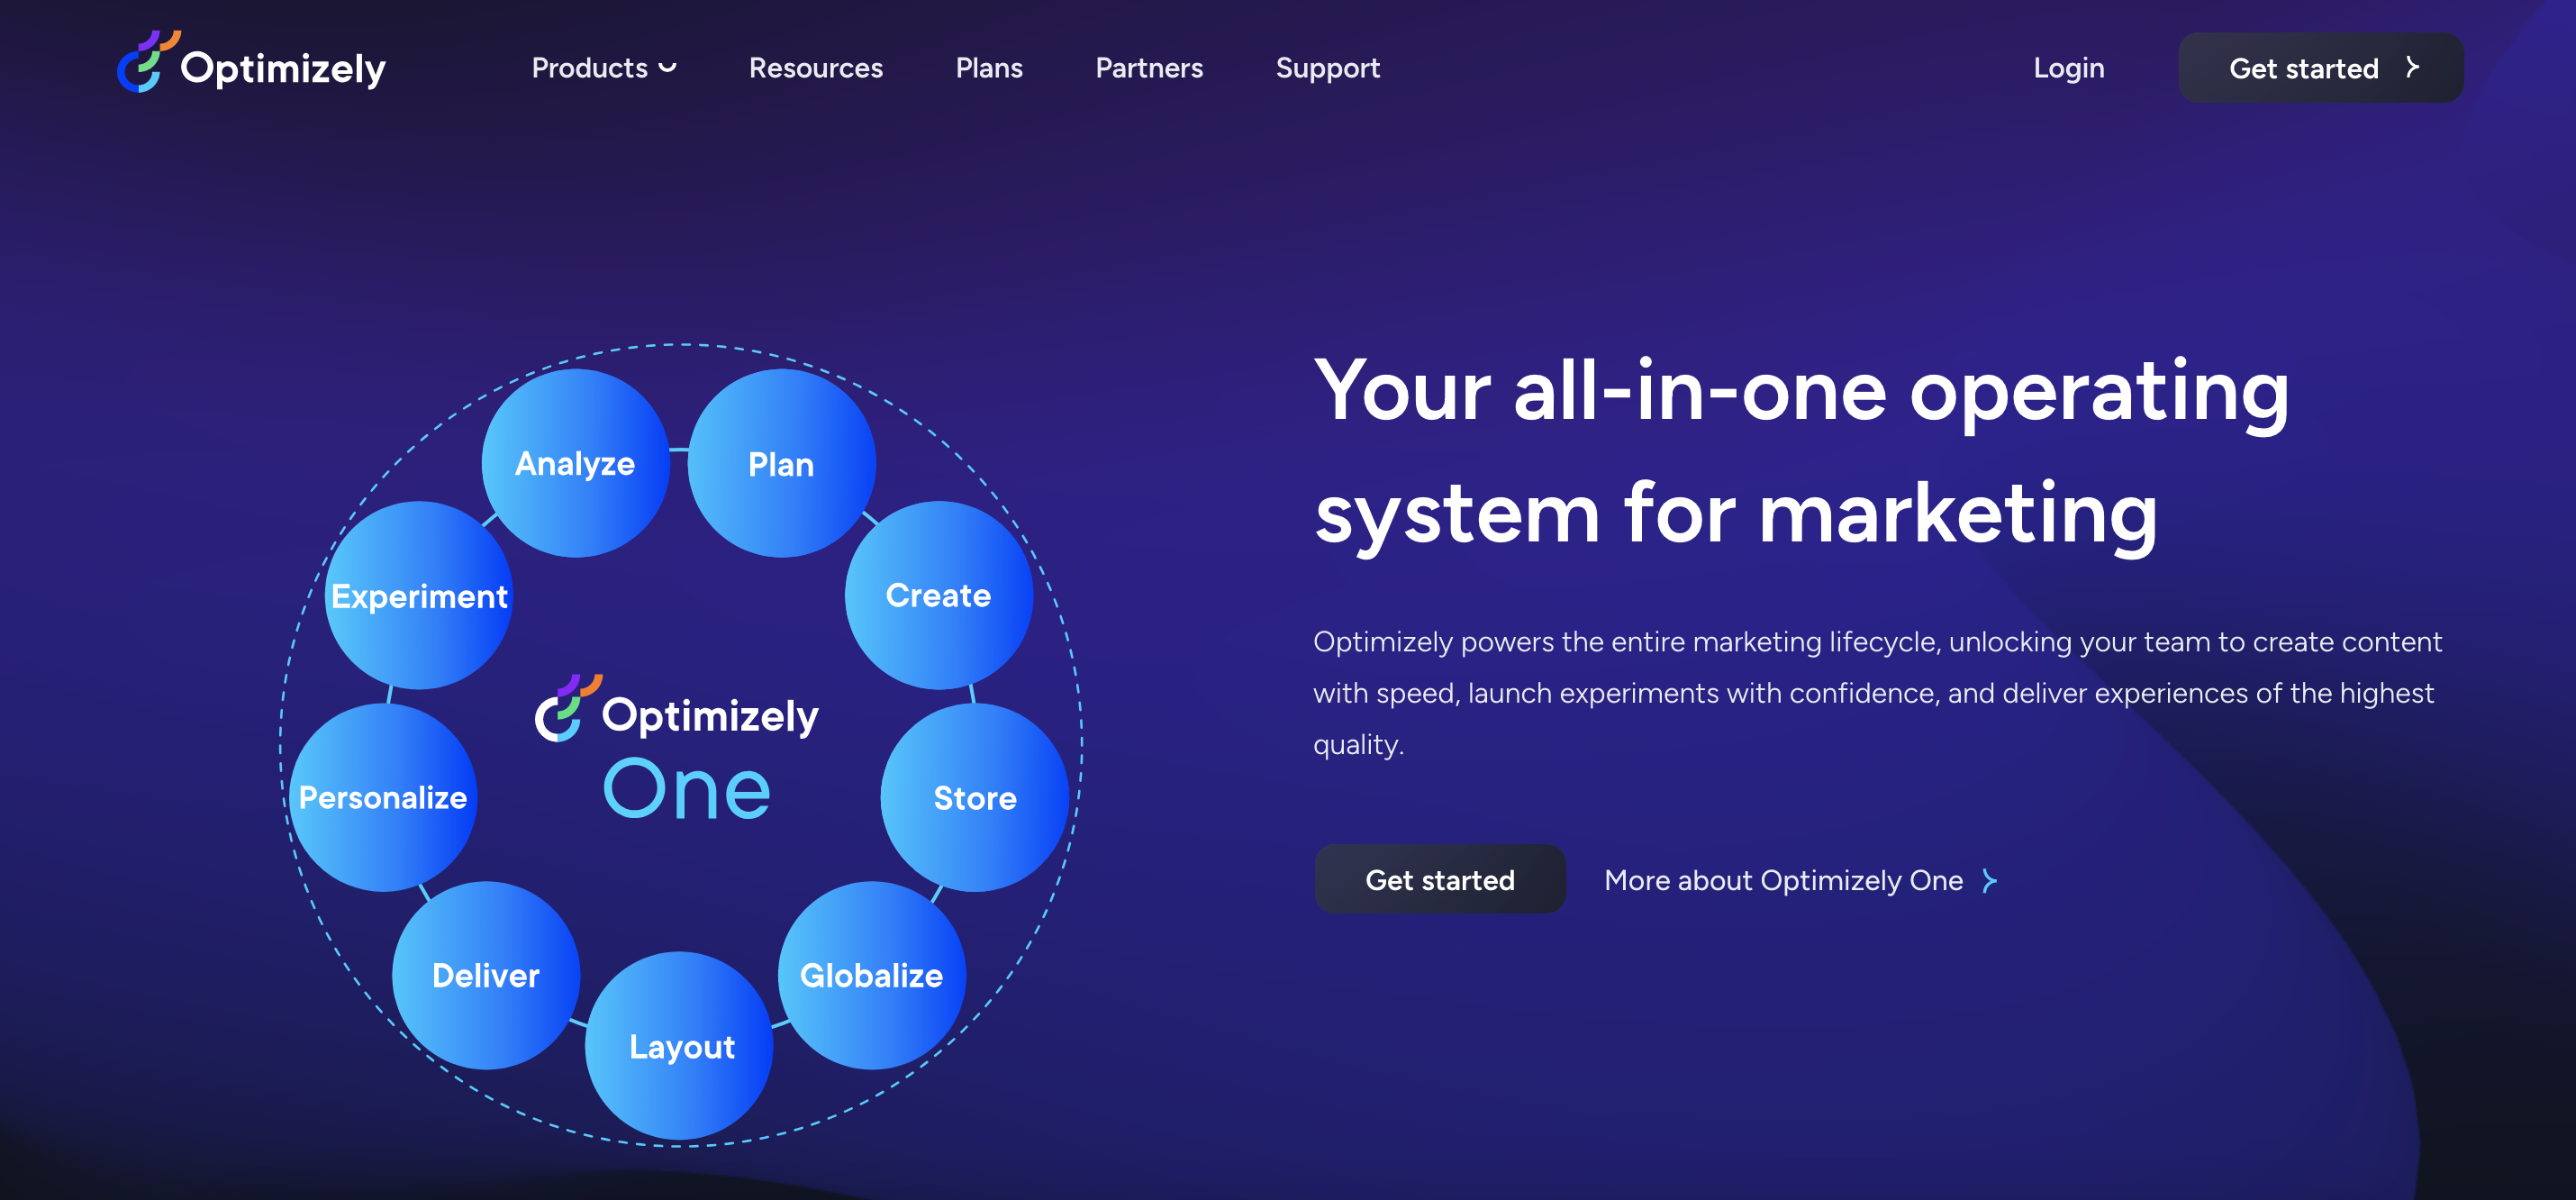Click the Personalize module icon

point(385,794)
